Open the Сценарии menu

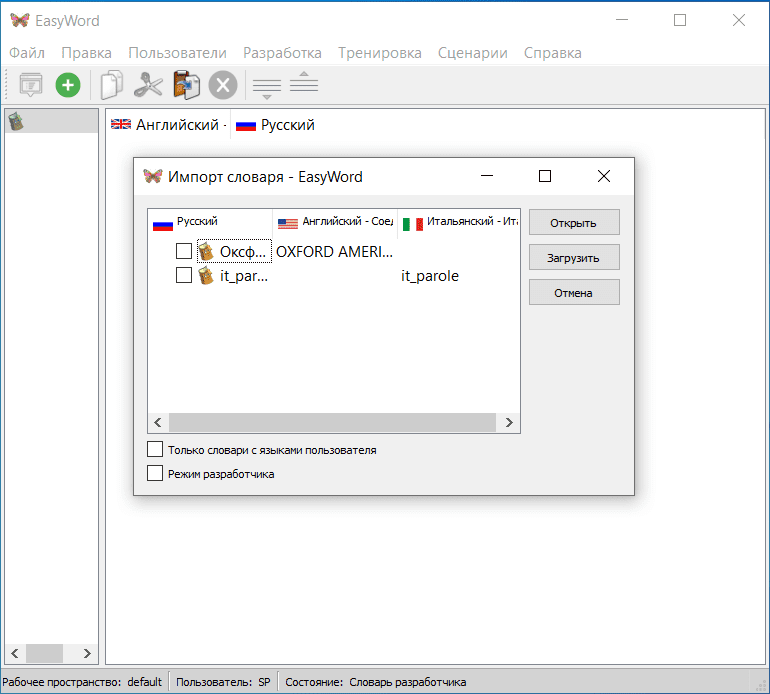[x=472, y=53]
